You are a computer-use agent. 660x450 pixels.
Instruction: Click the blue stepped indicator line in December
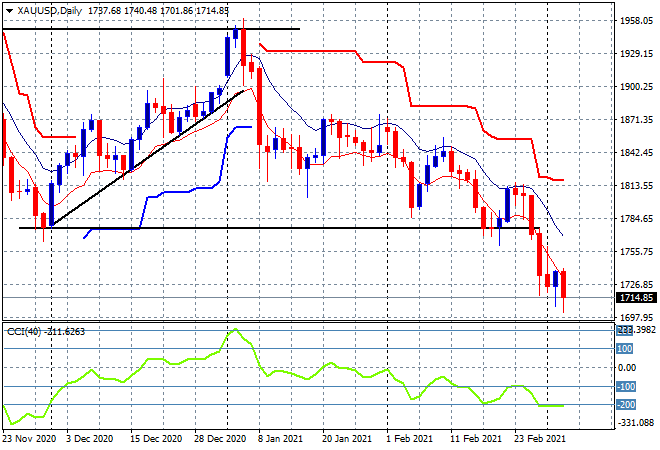(x=168, y=192)
